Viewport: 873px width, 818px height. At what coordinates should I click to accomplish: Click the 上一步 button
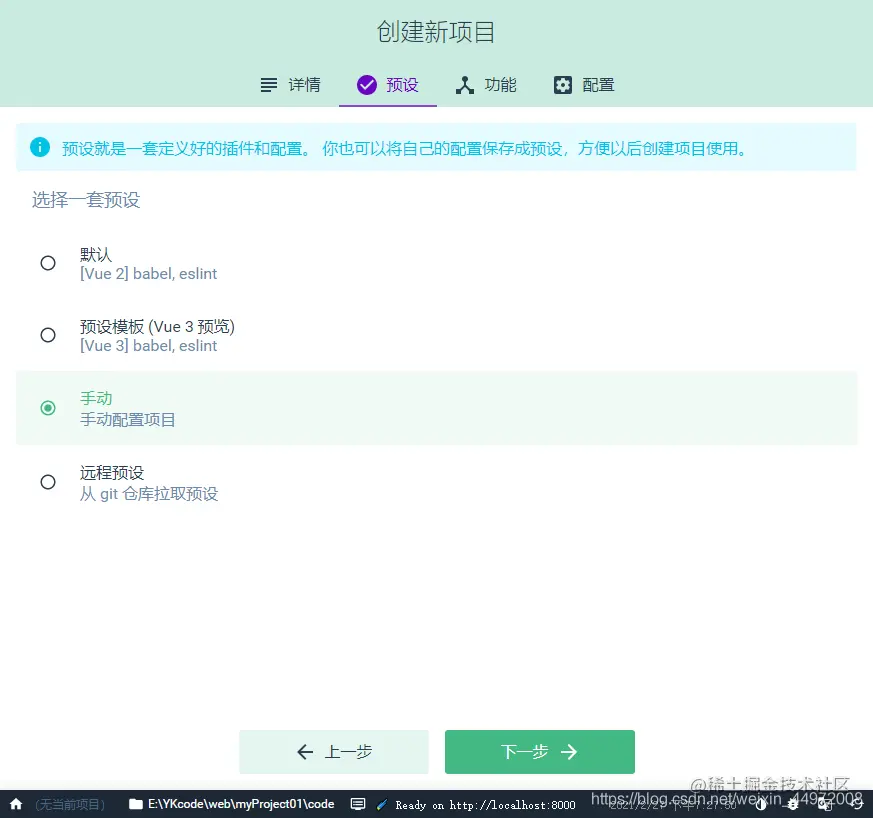[333, 751]
